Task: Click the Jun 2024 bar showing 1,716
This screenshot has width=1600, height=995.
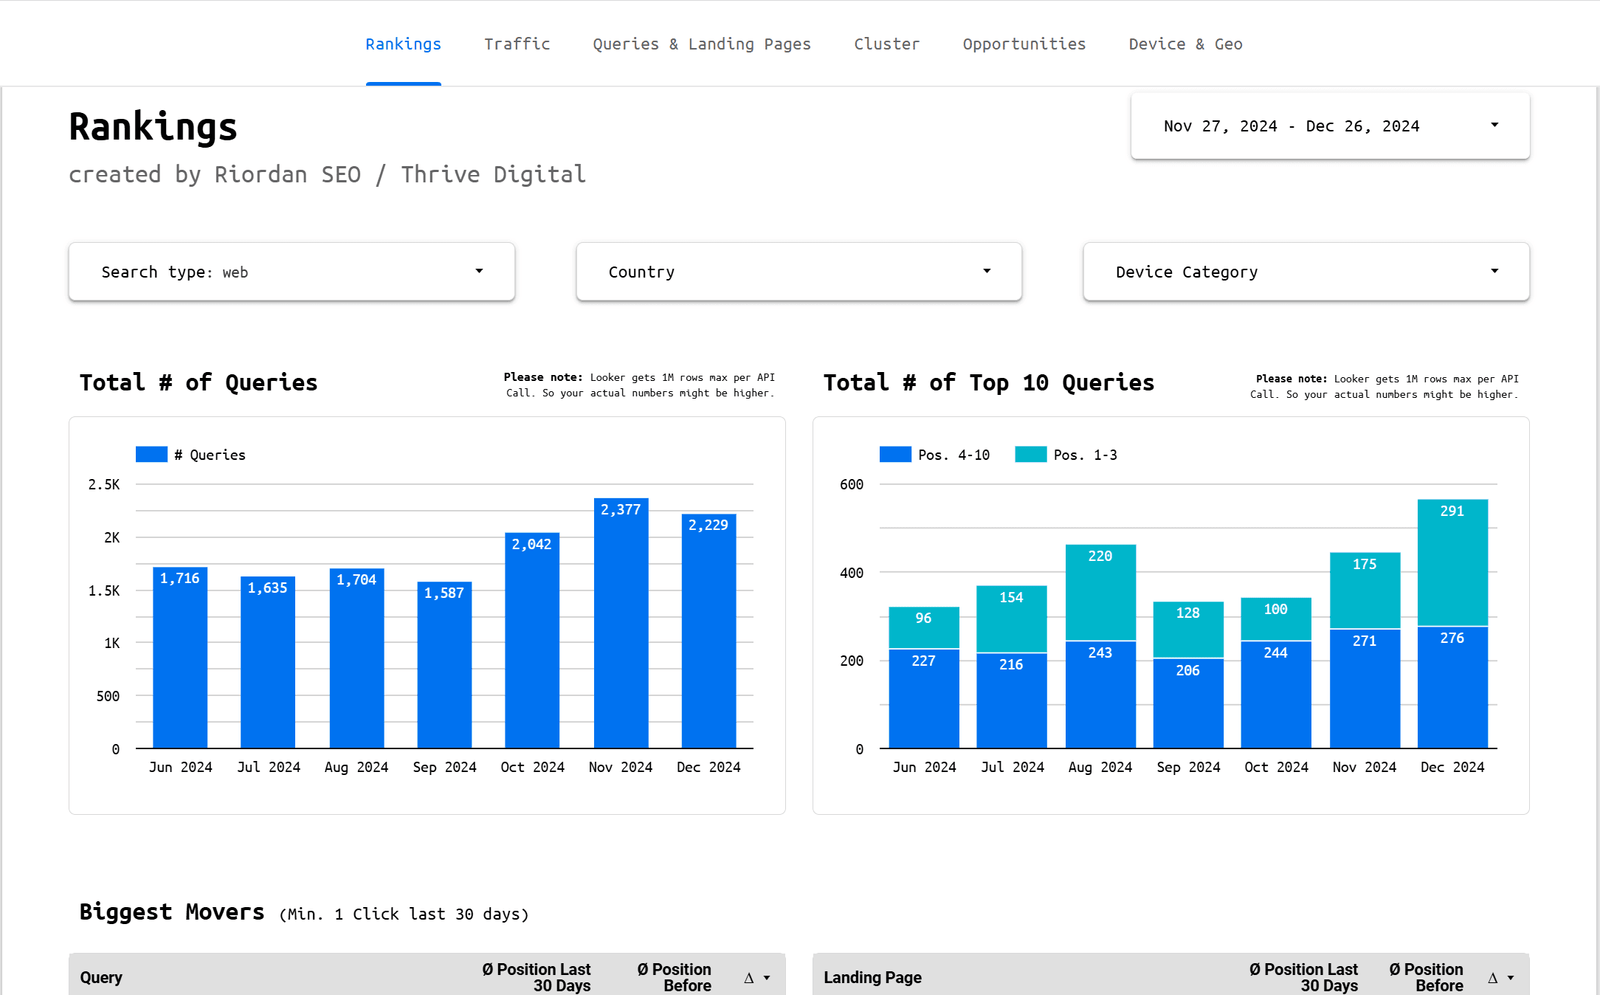Action: tap(180, 658)
